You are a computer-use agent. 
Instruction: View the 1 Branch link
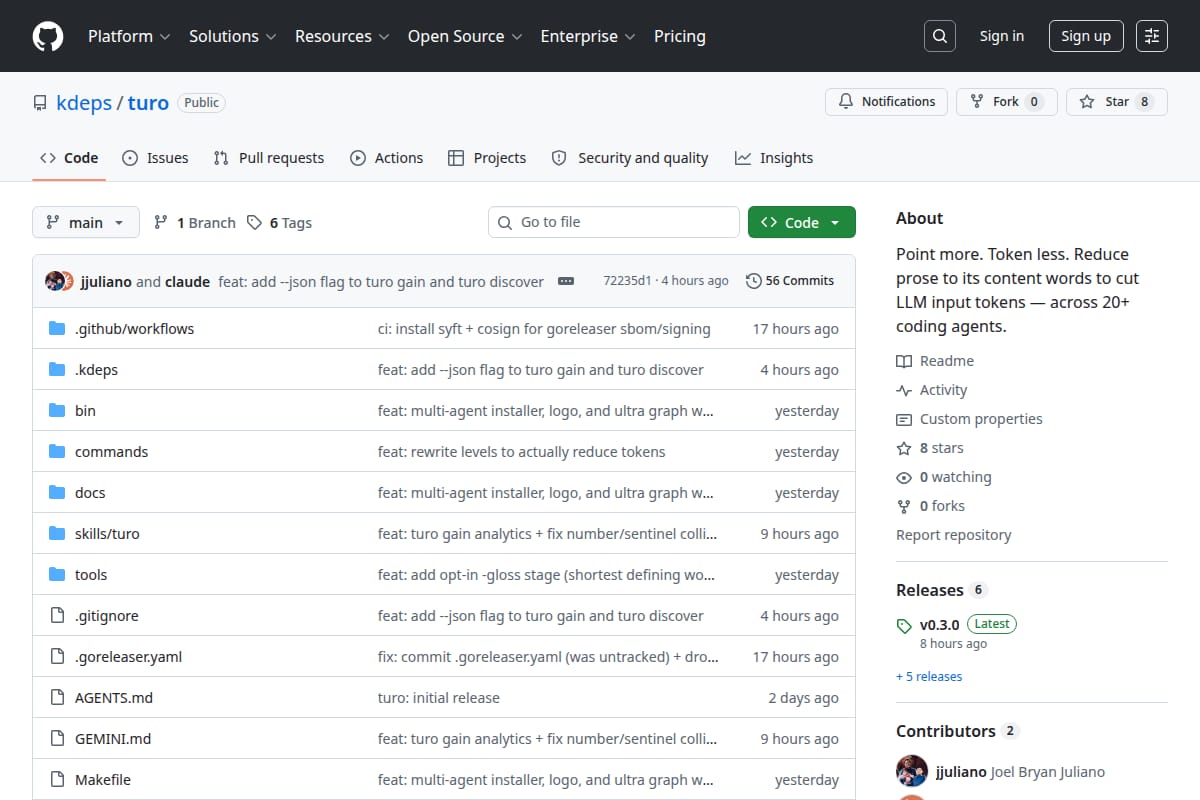(x=195, y=223)
